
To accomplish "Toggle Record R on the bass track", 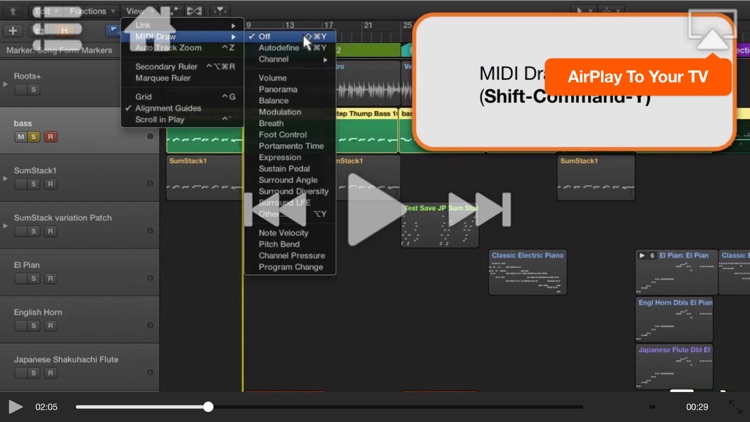I will pos(50,137).
